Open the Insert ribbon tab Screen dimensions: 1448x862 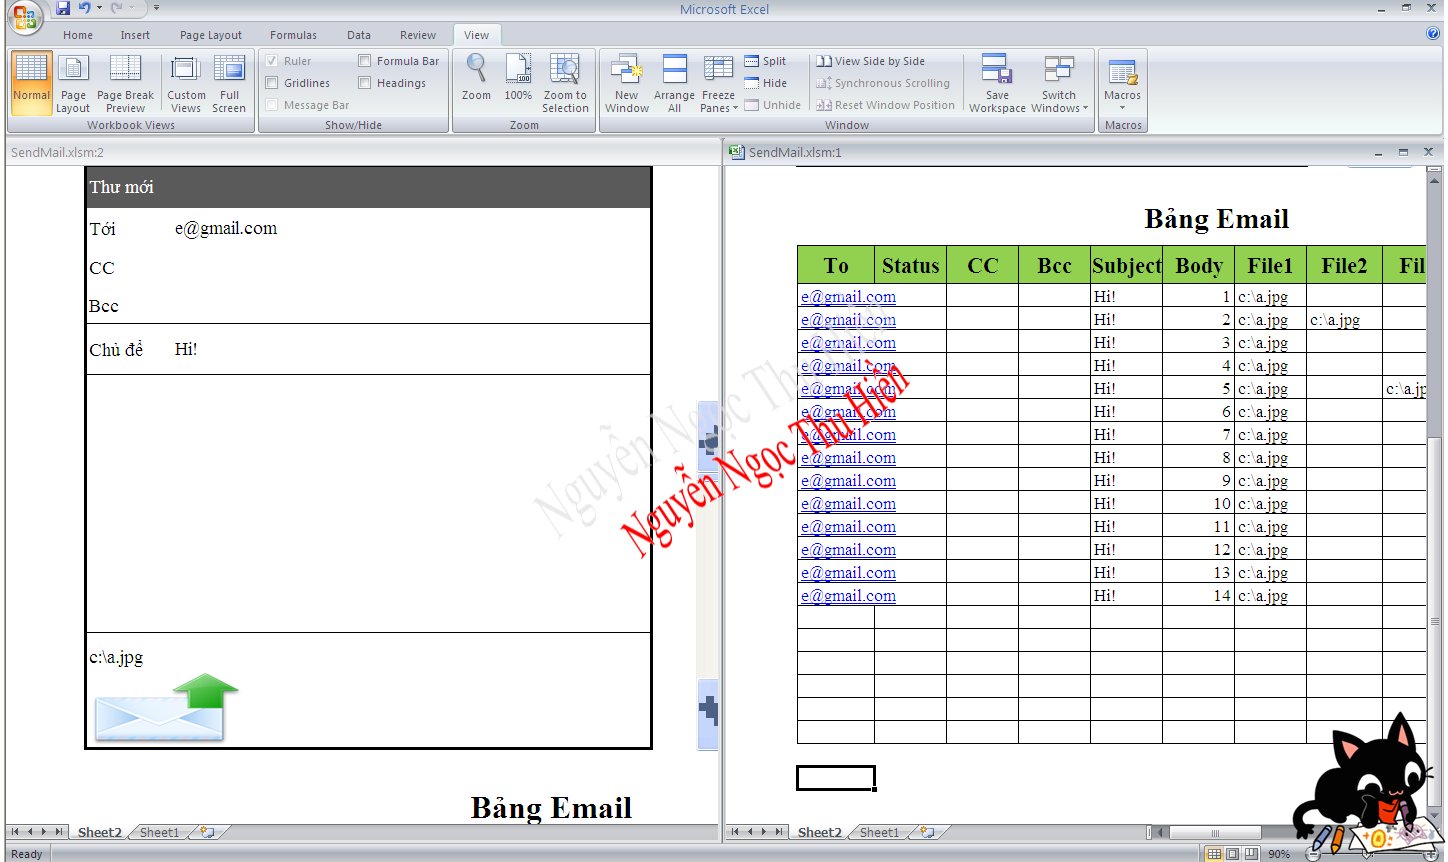[135, 35]
